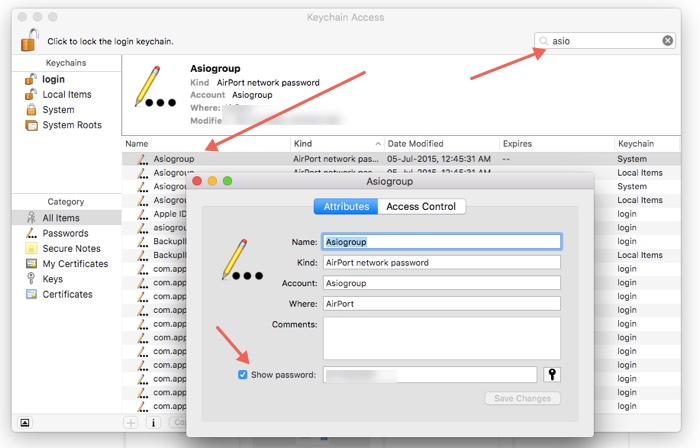Click the System Roots folder icon

(x=31, y=125)
